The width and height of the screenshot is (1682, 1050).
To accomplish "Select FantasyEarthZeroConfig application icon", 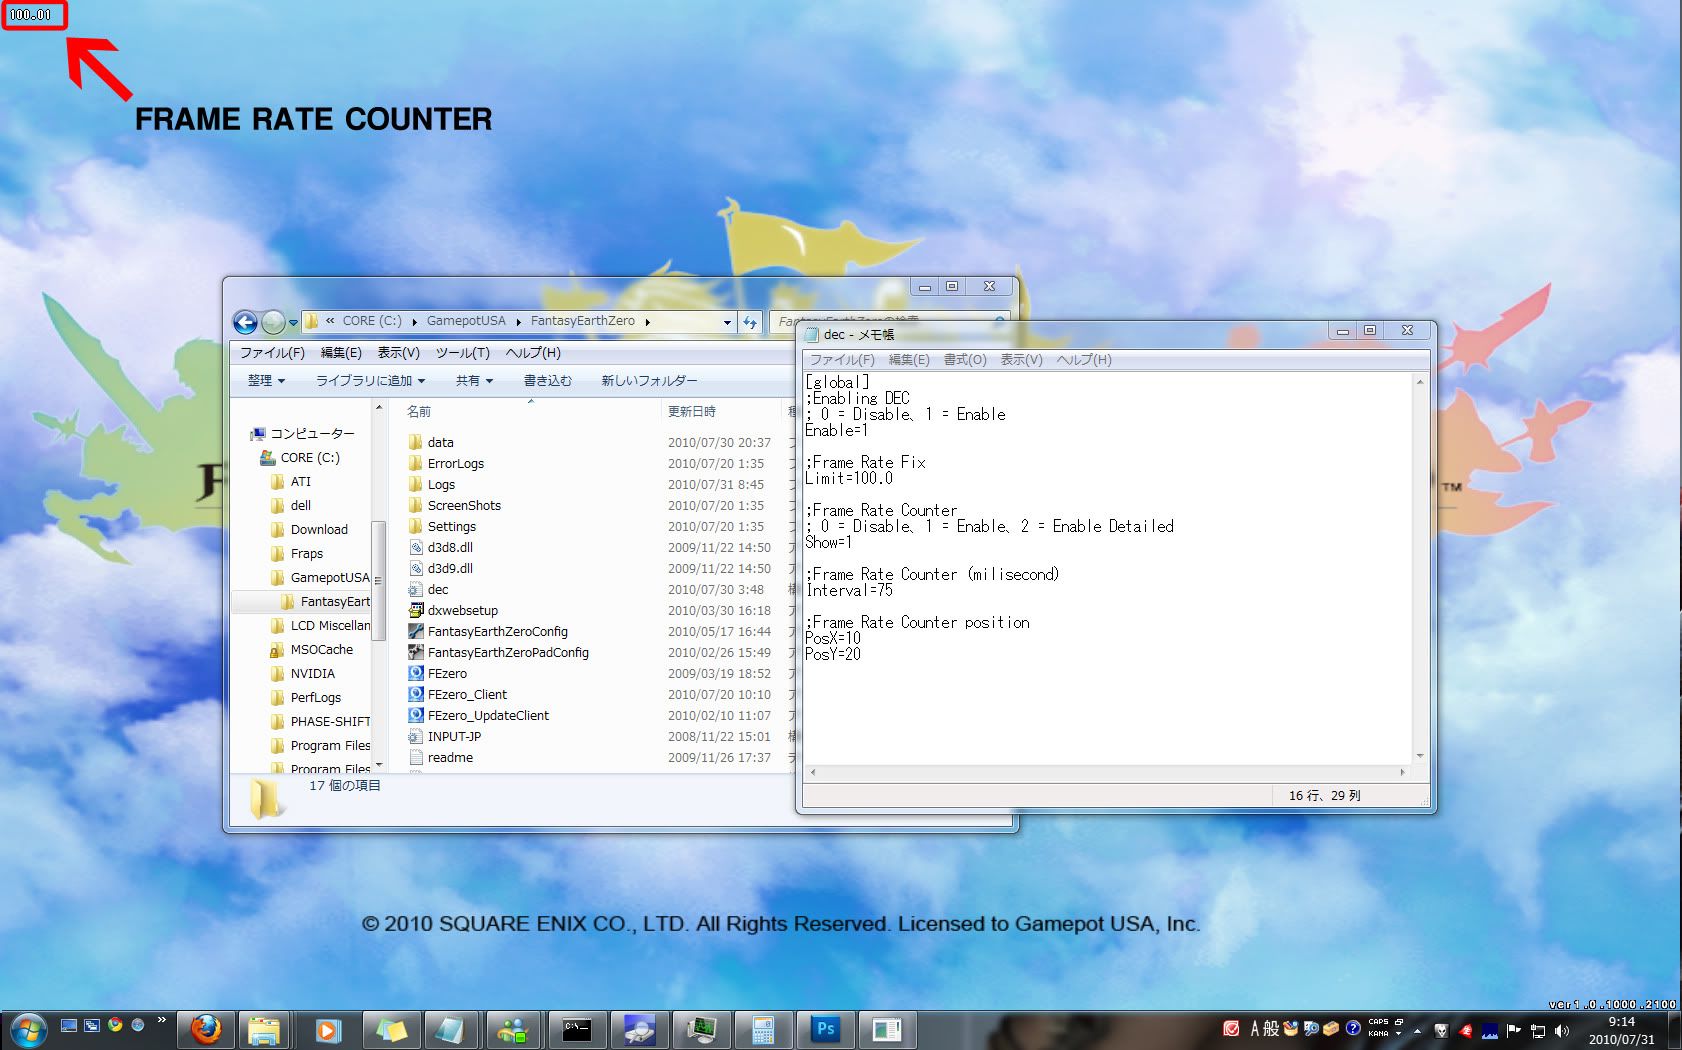I will (416, 631).
